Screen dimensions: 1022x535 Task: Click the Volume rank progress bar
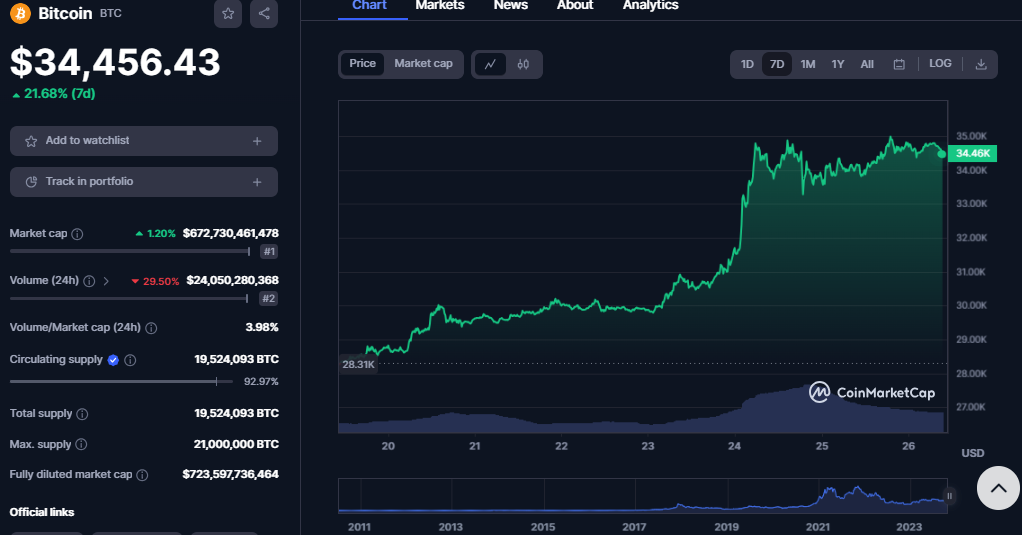tap(129, 298)
